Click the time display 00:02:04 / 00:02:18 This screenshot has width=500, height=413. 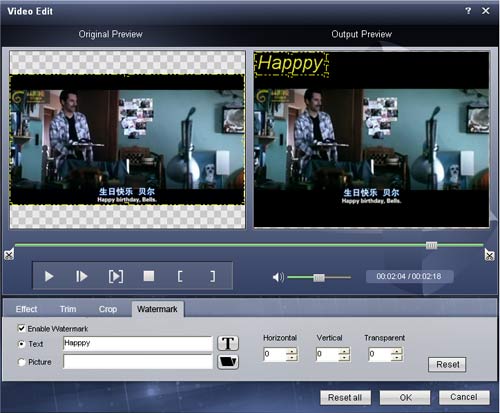pos(409,276)
